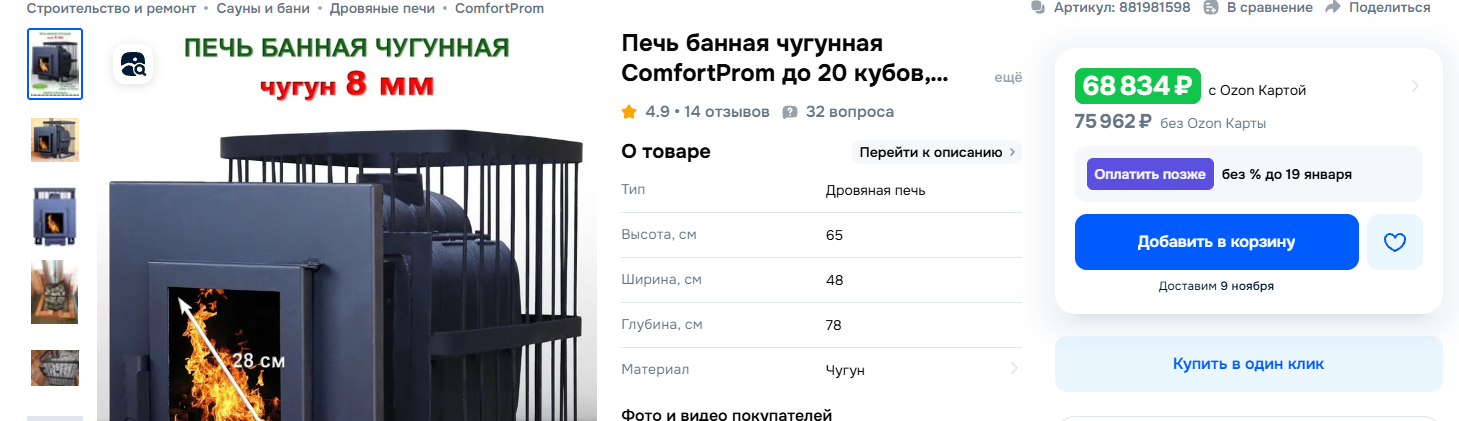Open the ComfortProm brand breadcrumb
Viewport: 1459px width, 421px height.
pyautogui.click(x=499, y=8)
